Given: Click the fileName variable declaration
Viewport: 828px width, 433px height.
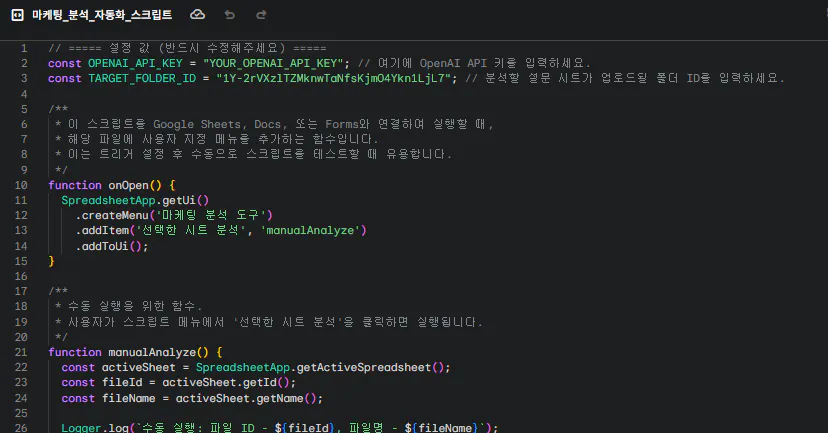Looking at the screenshot, I should tap(128, 398).
